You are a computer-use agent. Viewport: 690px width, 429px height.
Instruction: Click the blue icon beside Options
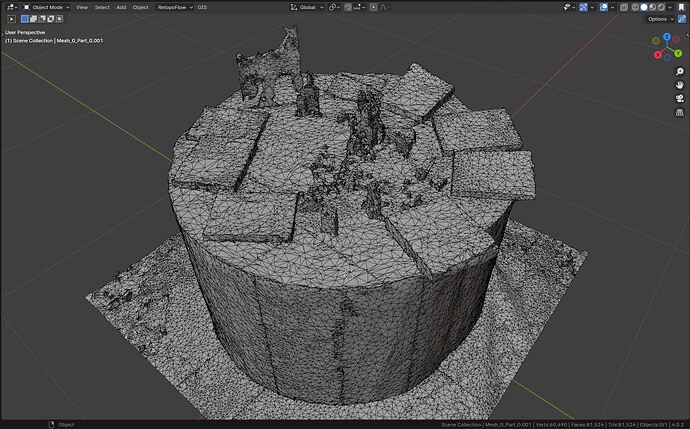point(682,19)
